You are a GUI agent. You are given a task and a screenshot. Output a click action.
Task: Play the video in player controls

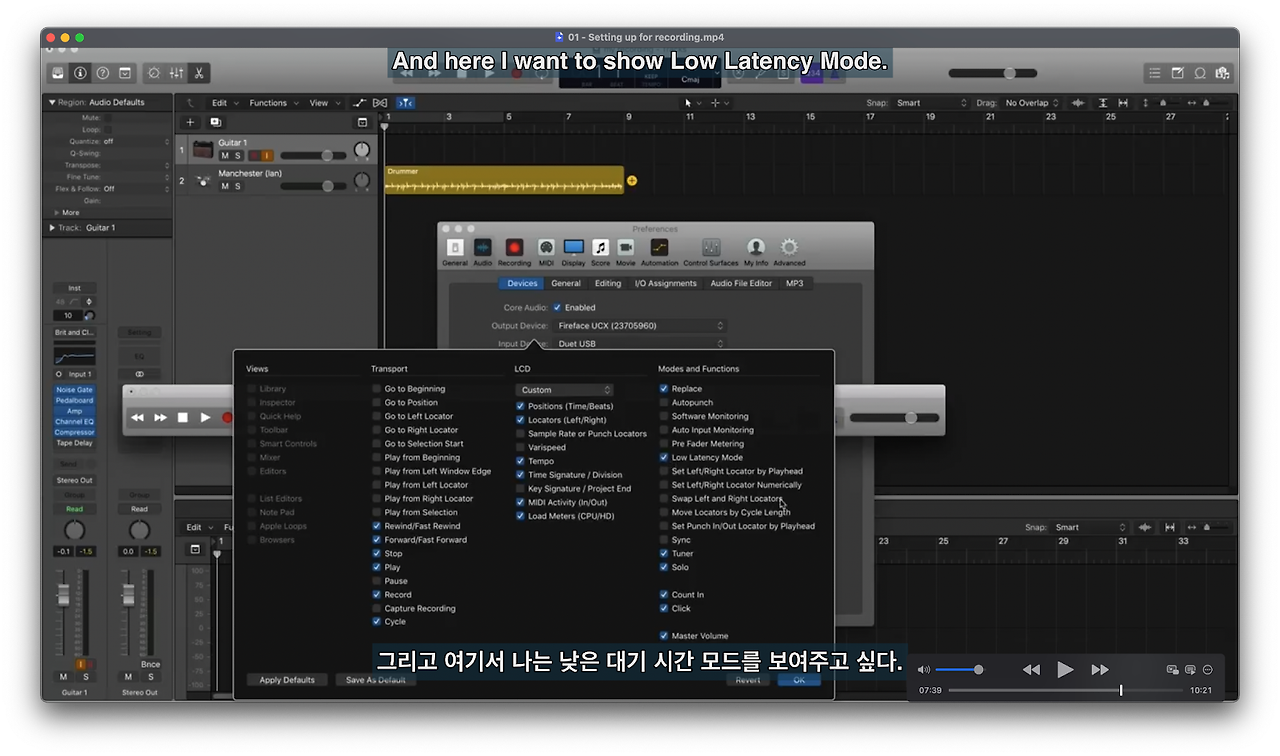(1065, 670)
